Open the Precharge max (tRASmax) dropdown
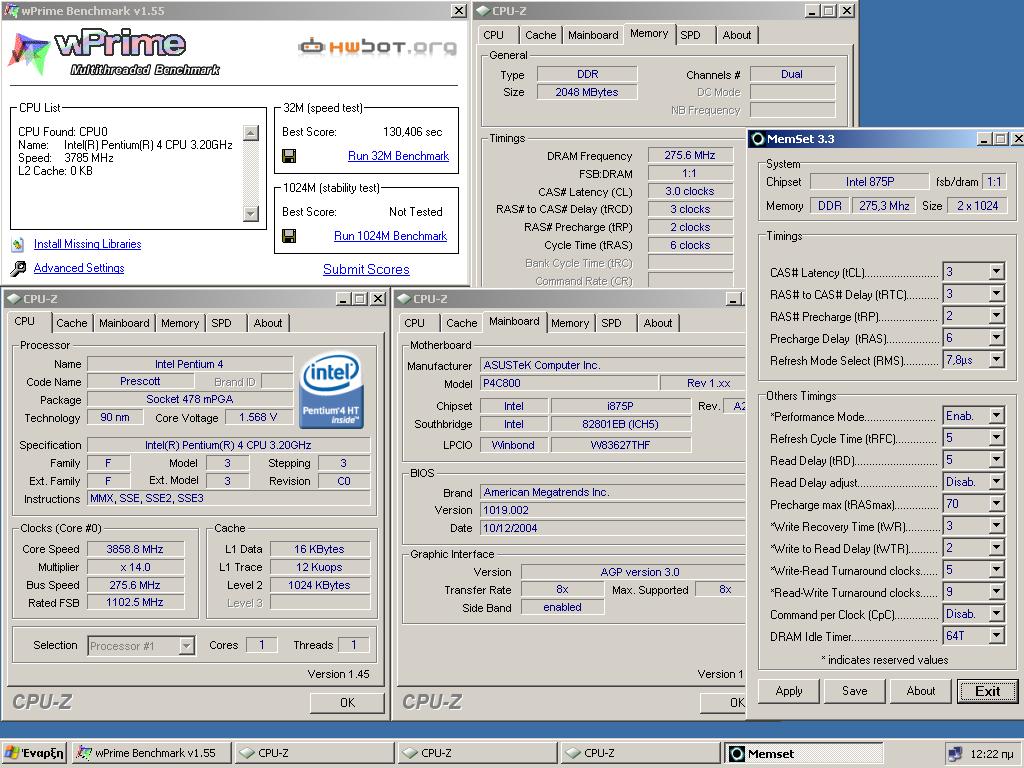Image resolution: width=1024 pixels, height=768 pixels. pyautogui.click(x=996, y=505)
